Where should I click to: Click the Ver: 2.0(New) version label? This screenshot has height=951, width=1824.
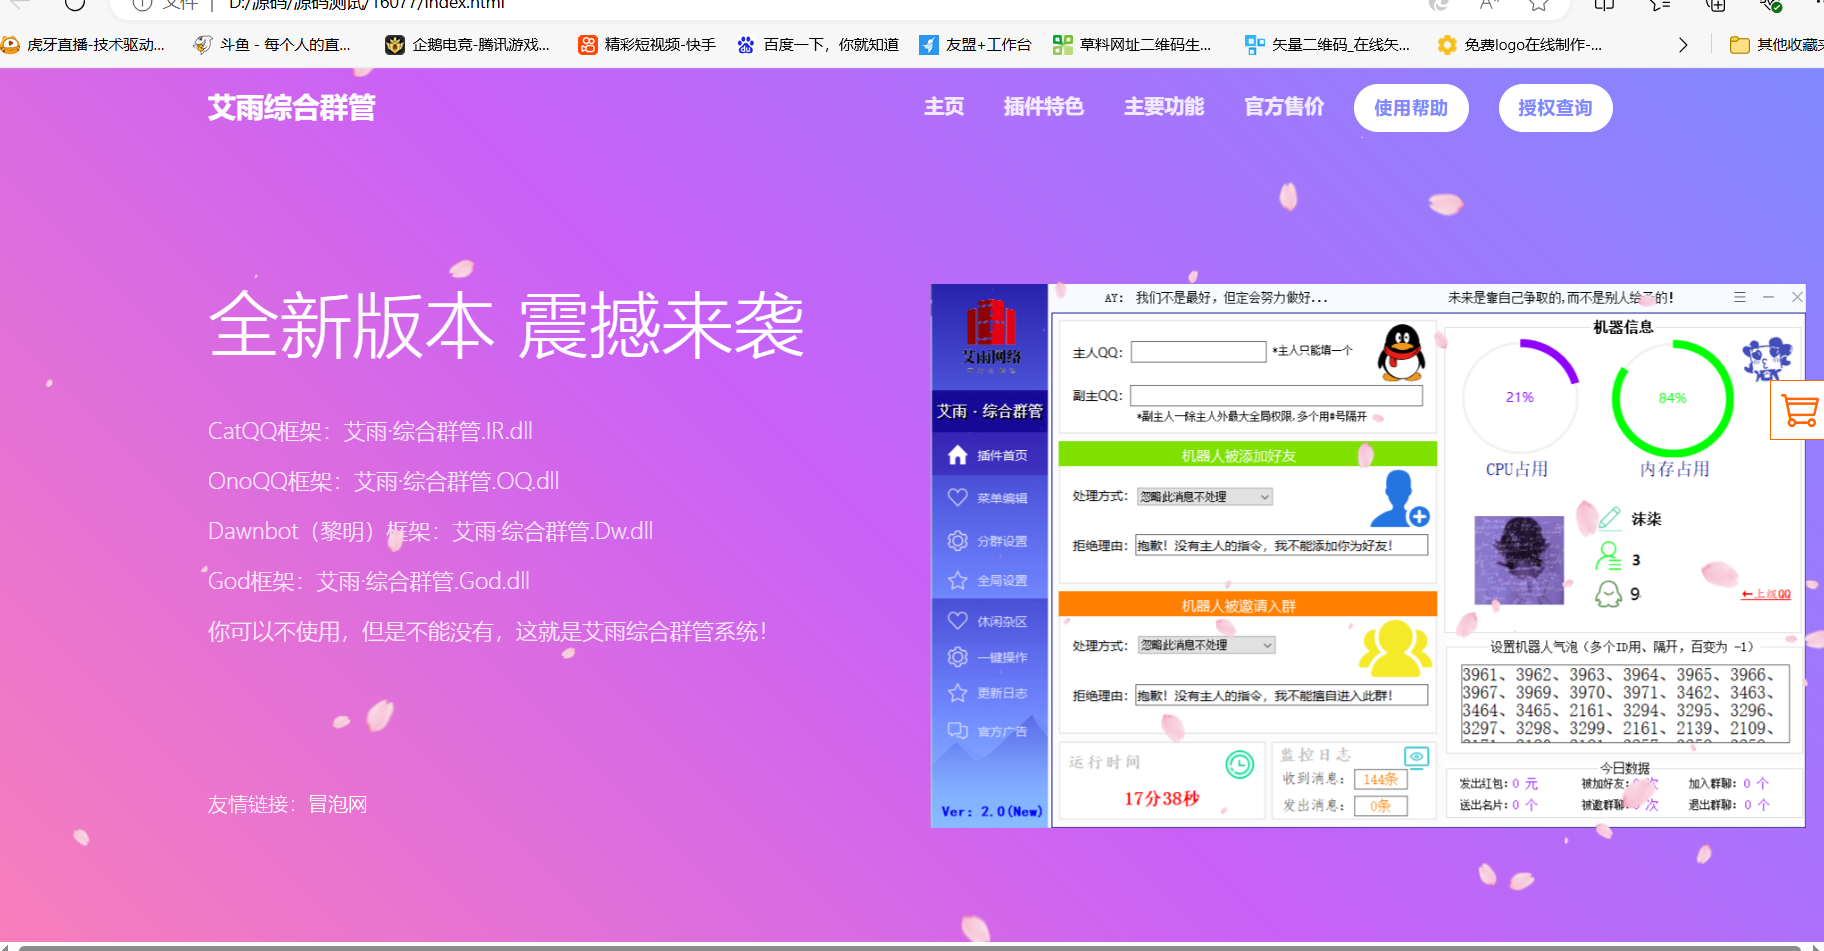[992, 811]
